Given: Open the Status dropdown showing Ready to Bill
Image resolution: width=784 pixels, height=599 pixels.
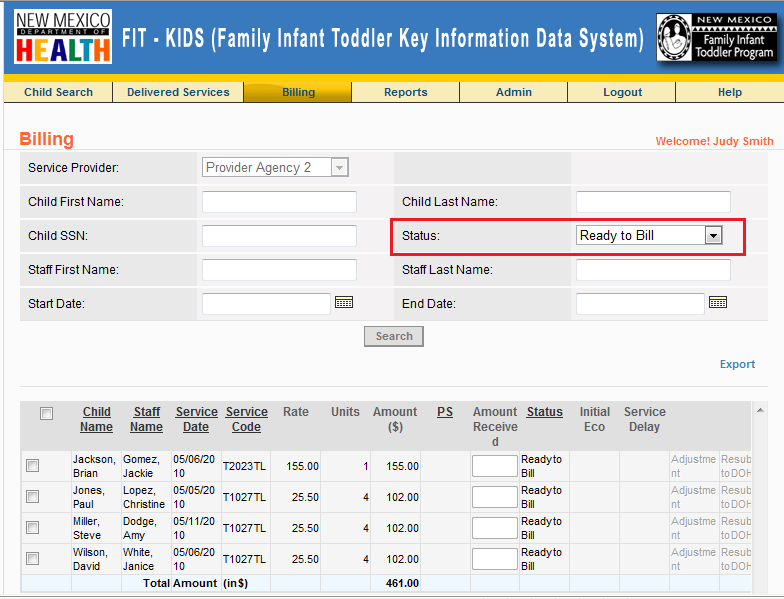Looking at the screenshot, I should point(649,235).
